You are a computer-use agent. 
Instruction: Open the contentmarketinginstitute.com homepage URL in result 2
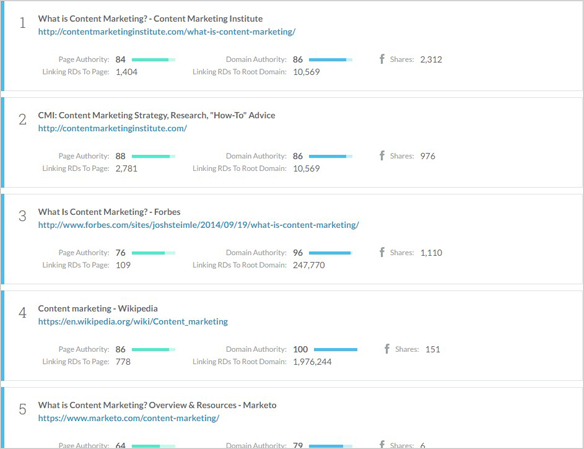[x=112, y=128]
